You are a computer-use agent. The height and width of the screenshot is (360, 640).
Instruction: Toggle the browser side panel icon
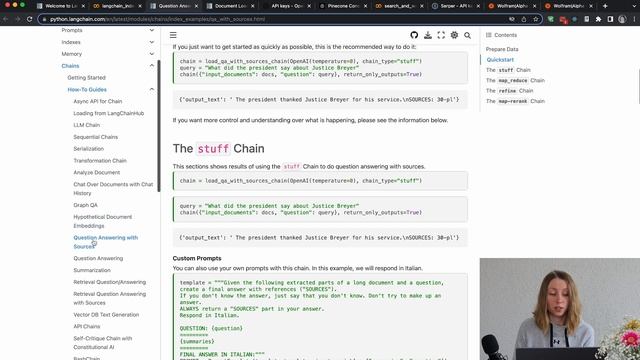610,19
